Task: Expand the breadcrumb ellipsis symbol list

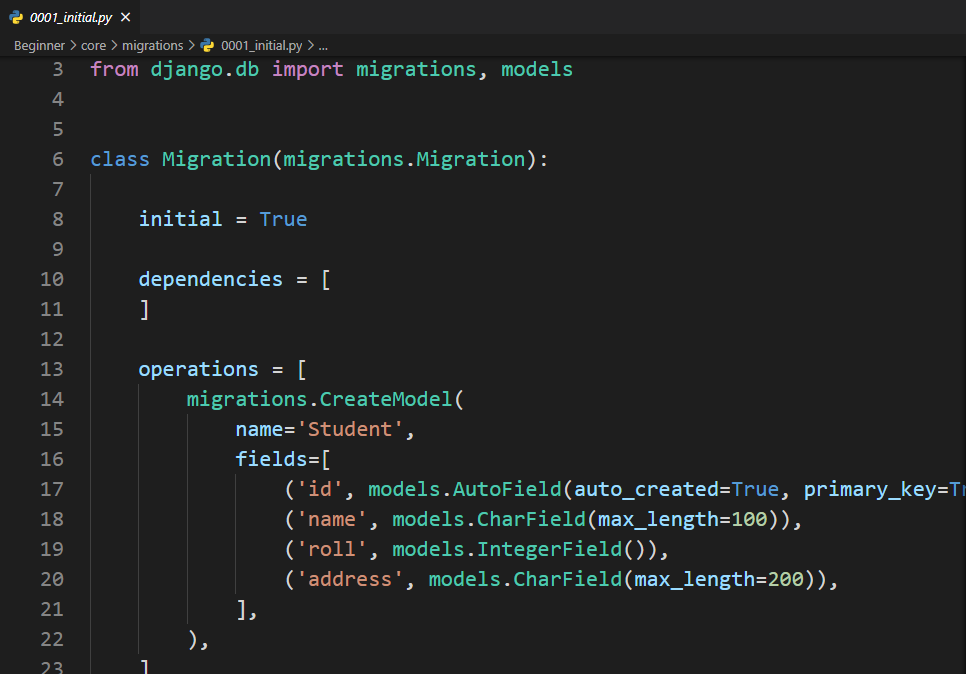Action: (323, 46)
